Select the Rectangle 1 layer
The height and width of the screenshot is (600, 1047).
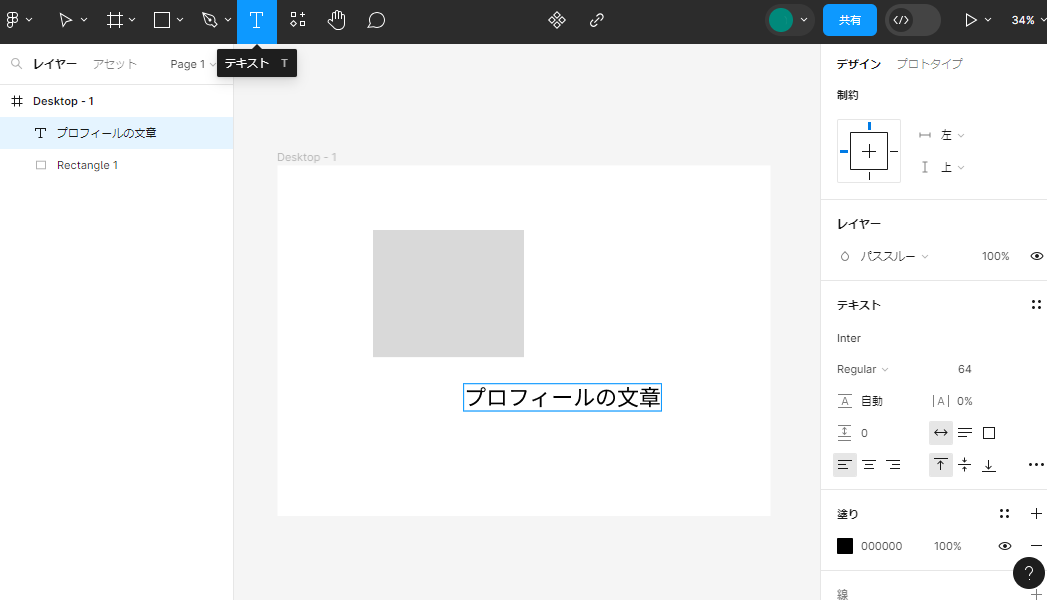coord(87,165)
